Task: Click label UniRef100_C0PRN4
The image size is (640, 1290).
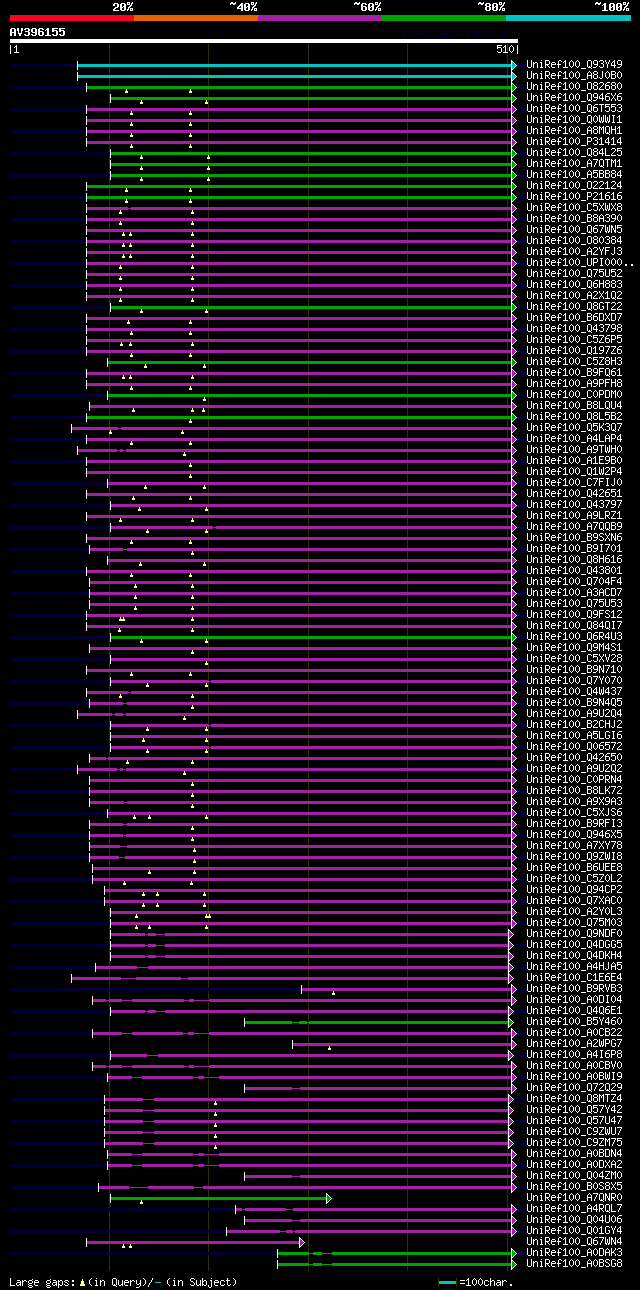Action: (x=574, y=779)
